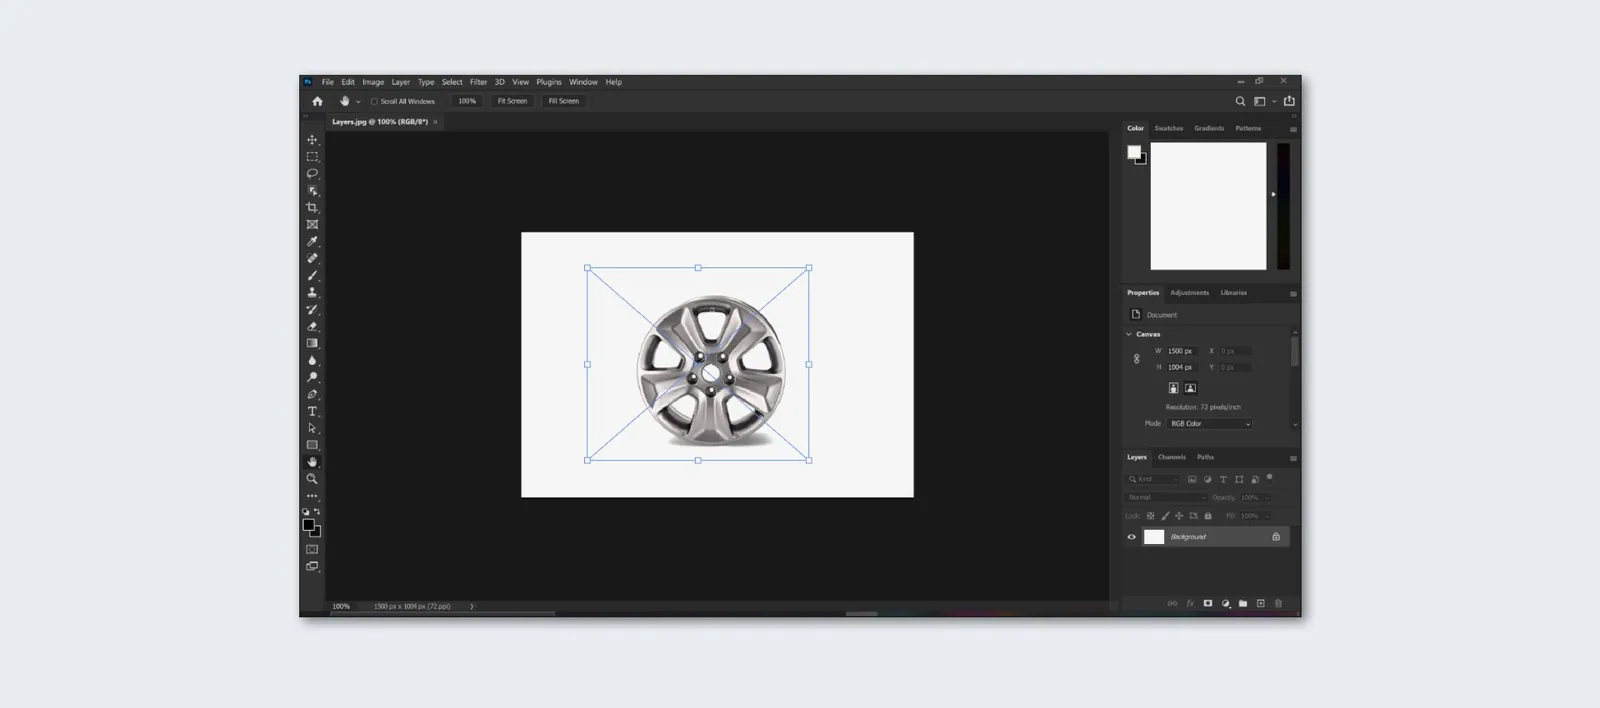Open the Mode RGB Color dropdown
This screenshot has height=708, width=1600.
point(1210,424)
